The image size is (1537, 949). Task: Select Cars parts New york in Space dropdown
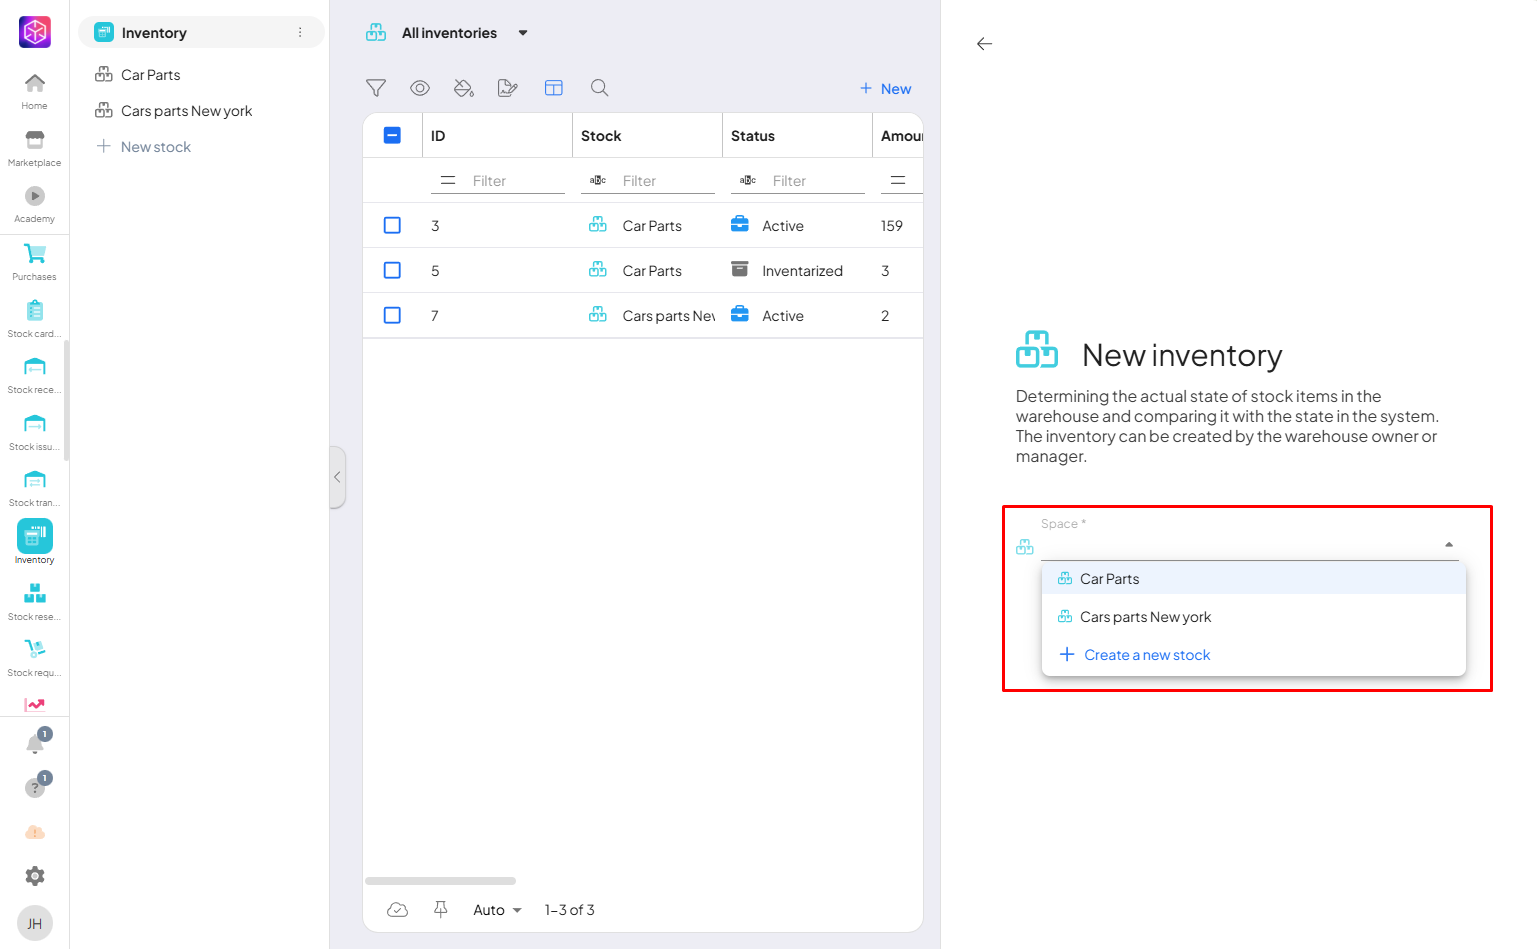click(x=1145, y=617)
